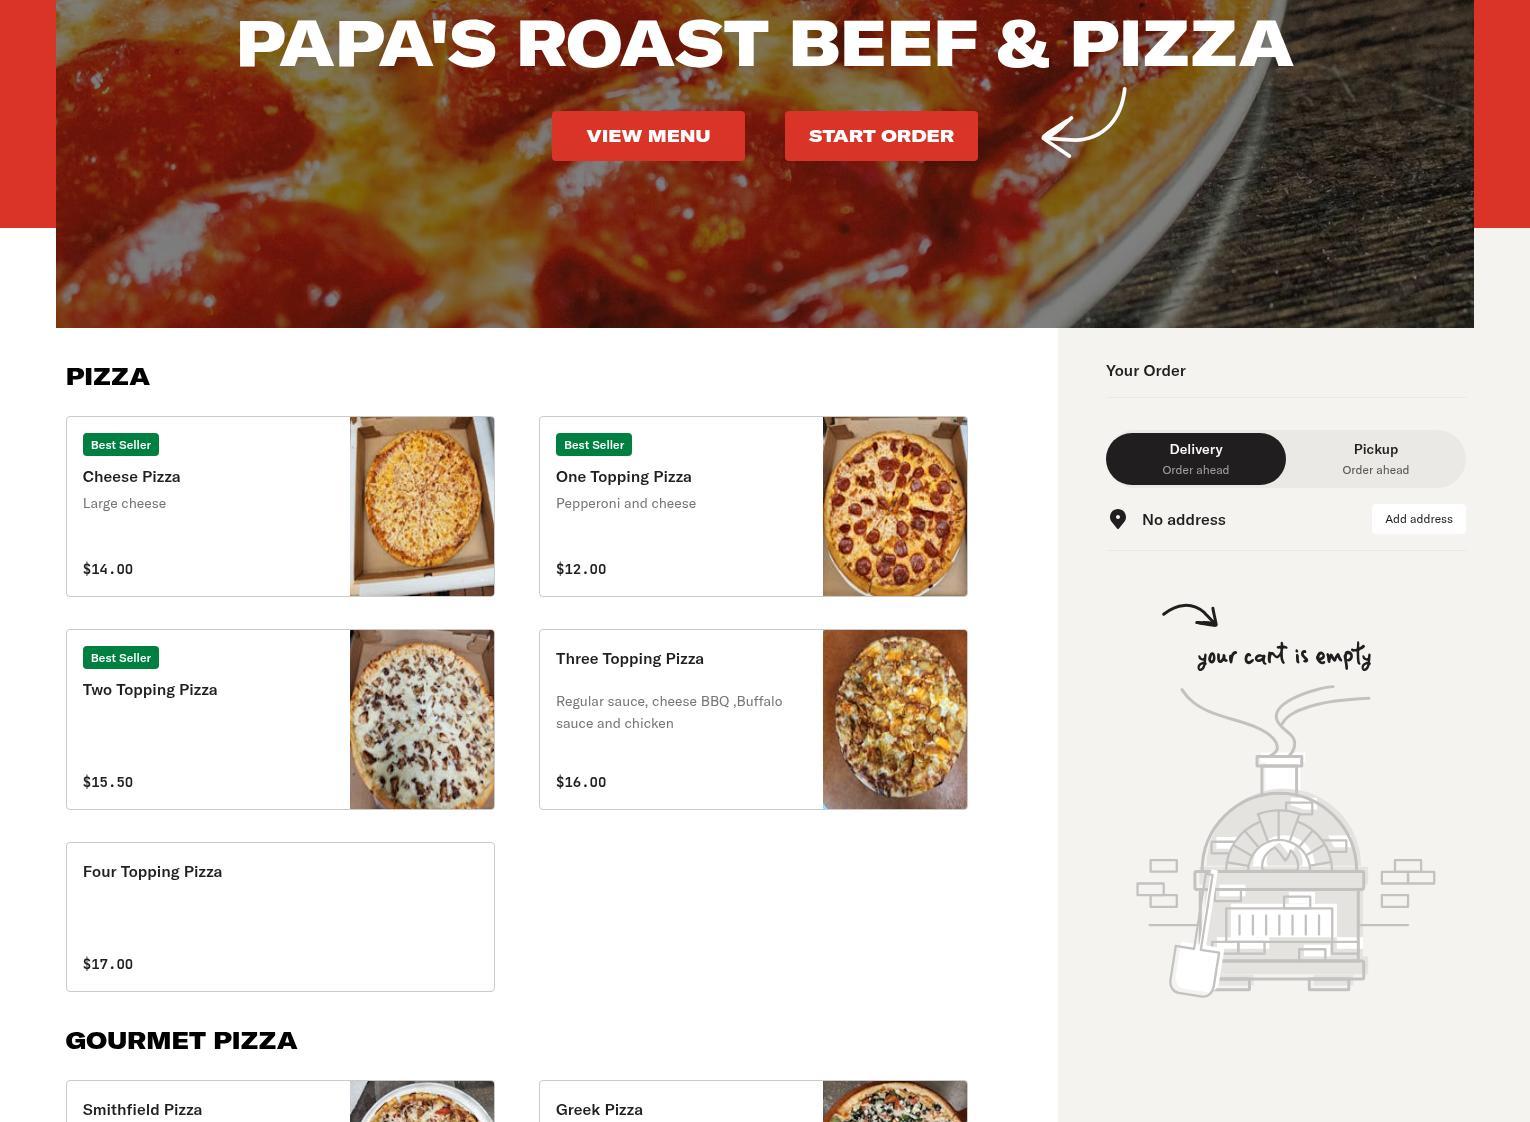Click the Start Order button
Image resolution: width=1530 pixels, height=1122 pixels.
point(881,136)
